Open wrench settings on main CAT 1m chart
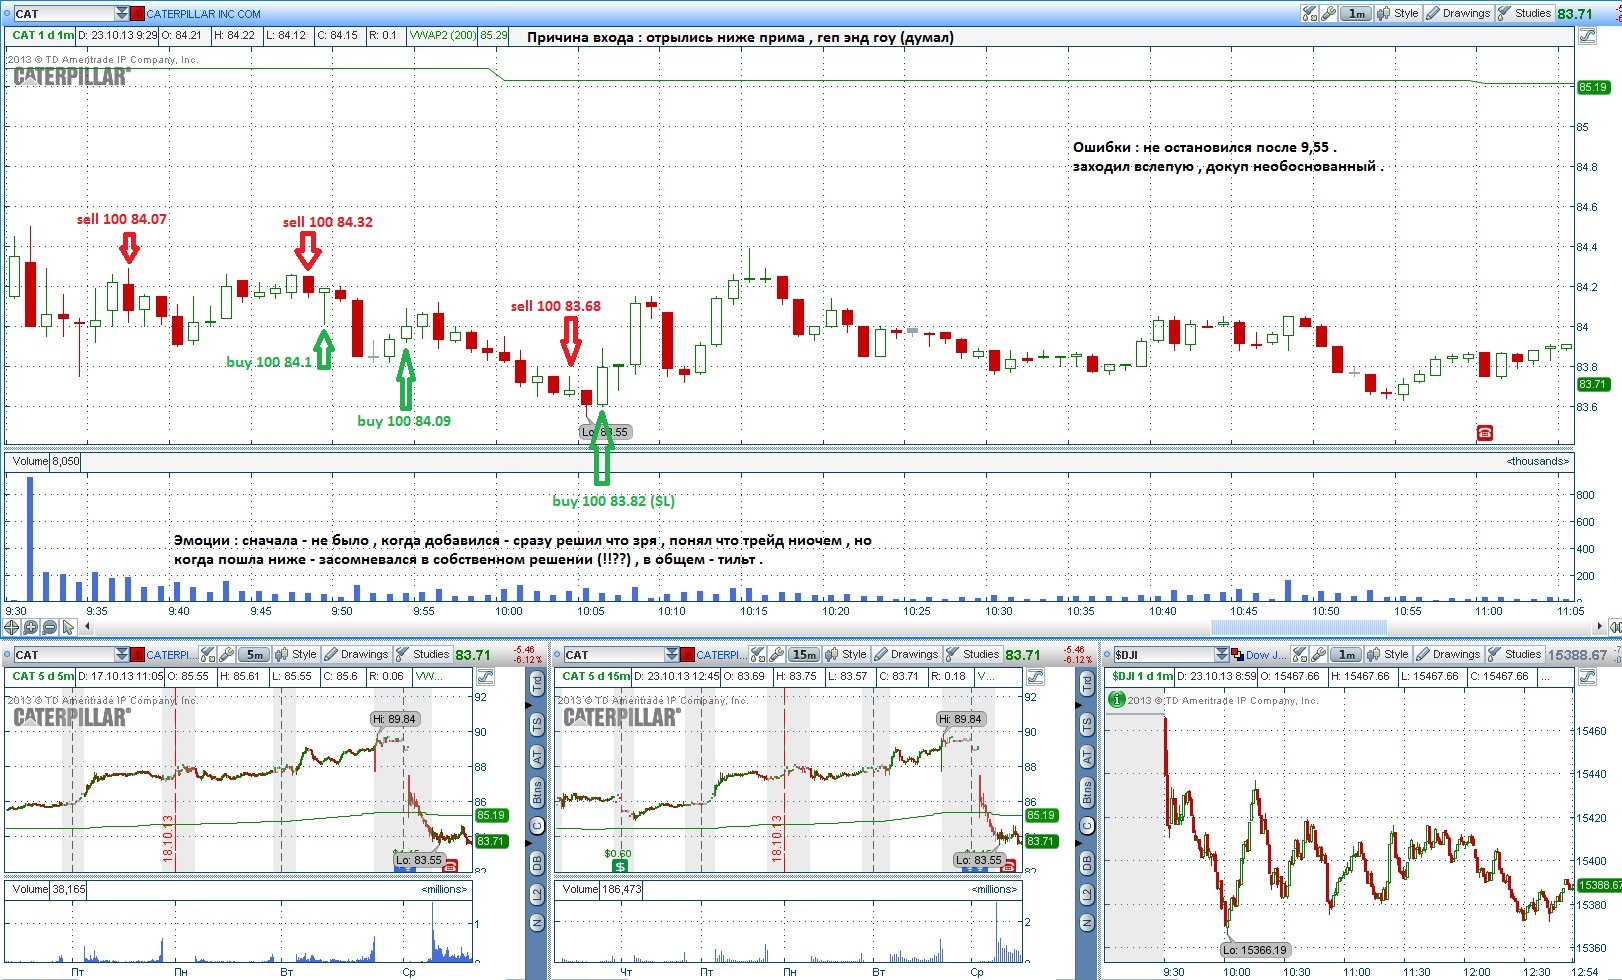The height and width of the screenshot is (980, 1622). (x=1328, y=13)
